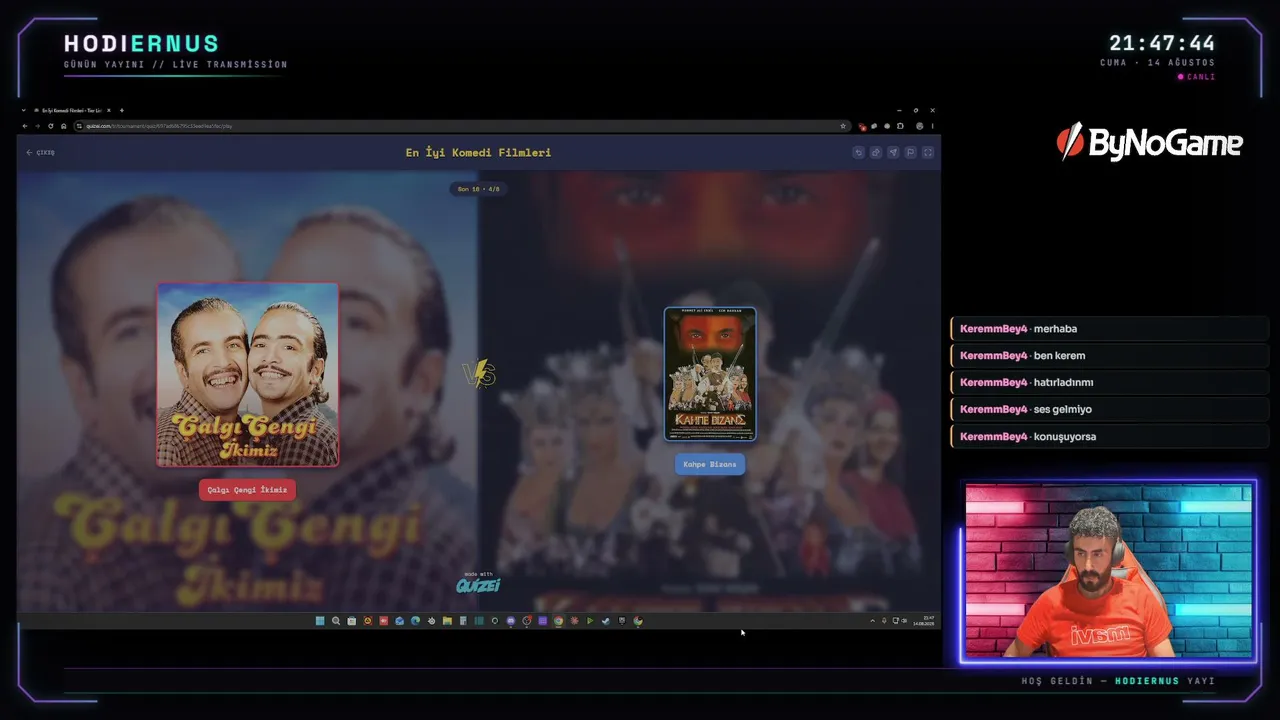This screenshot has width=1280, height=720.
Task: Click the paper plane share icon
Action: tap(893, 153)
